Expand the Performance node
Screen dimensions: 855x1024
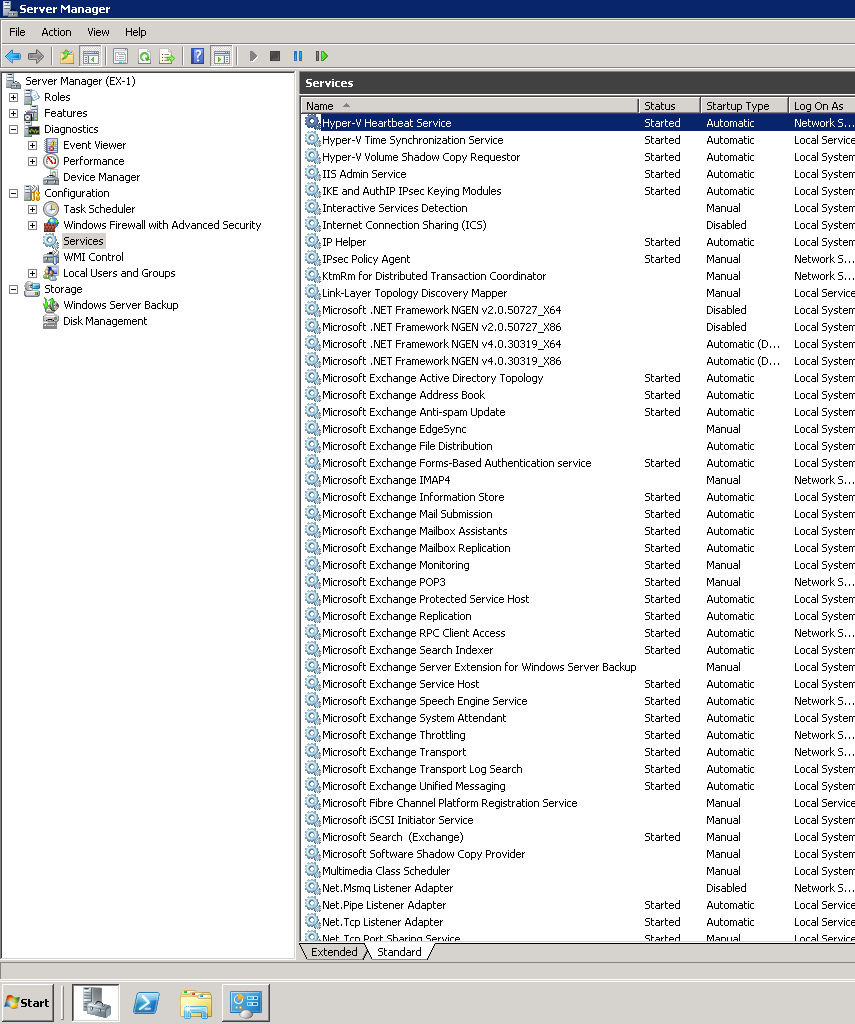coord(33,161)
